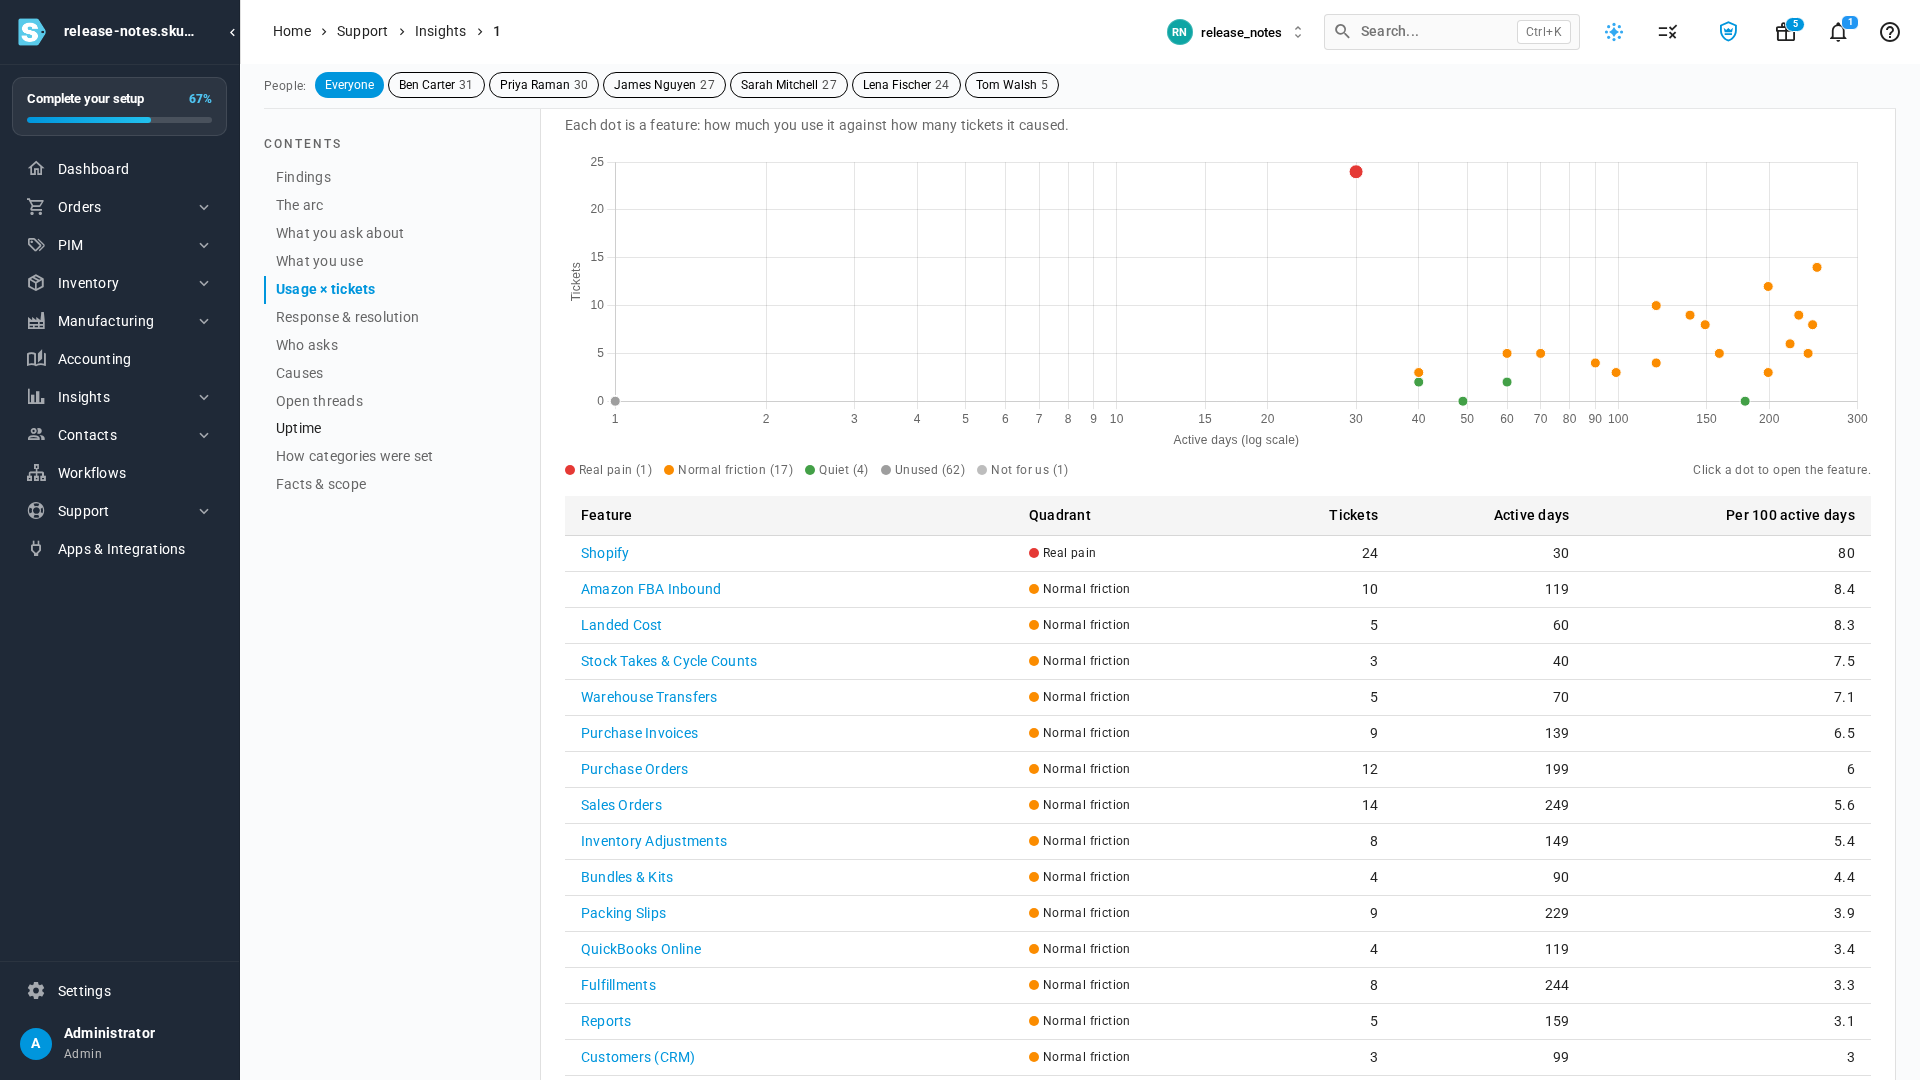Click Support in the breadcrumb
The width and height of the screenshot is (1920, 1080).
[x=362, y=31]
